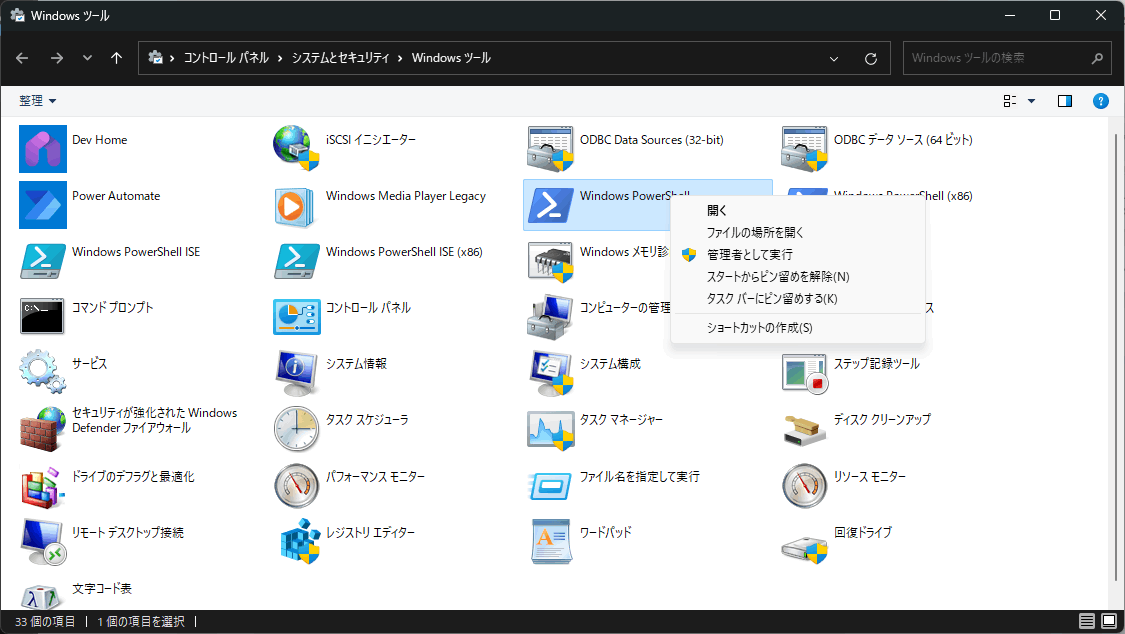Select the ファイル名を指定して実行 icon
The width and height of the screenshot is (1125, 634).
coord(551,486)
